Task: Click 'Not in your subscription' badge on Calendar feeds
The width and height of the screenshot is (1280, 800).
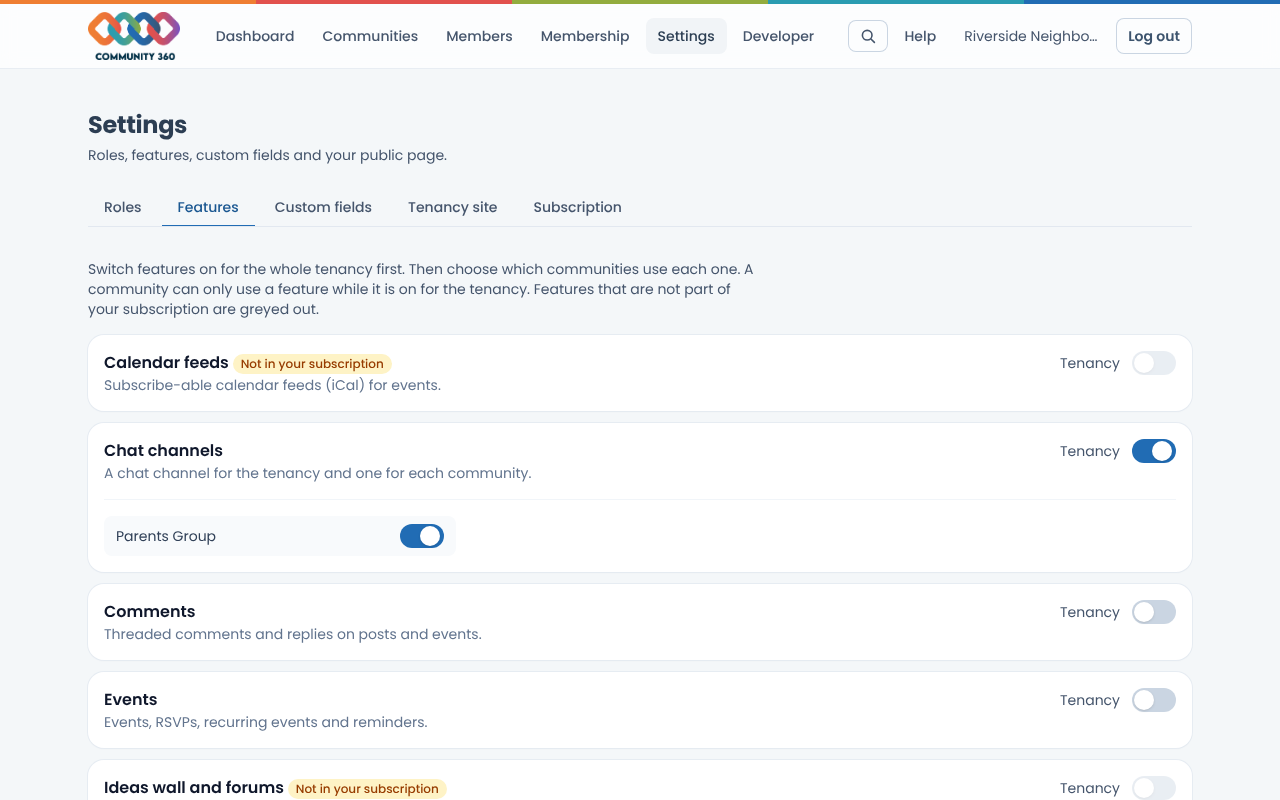Action: (x=312, y=364)
